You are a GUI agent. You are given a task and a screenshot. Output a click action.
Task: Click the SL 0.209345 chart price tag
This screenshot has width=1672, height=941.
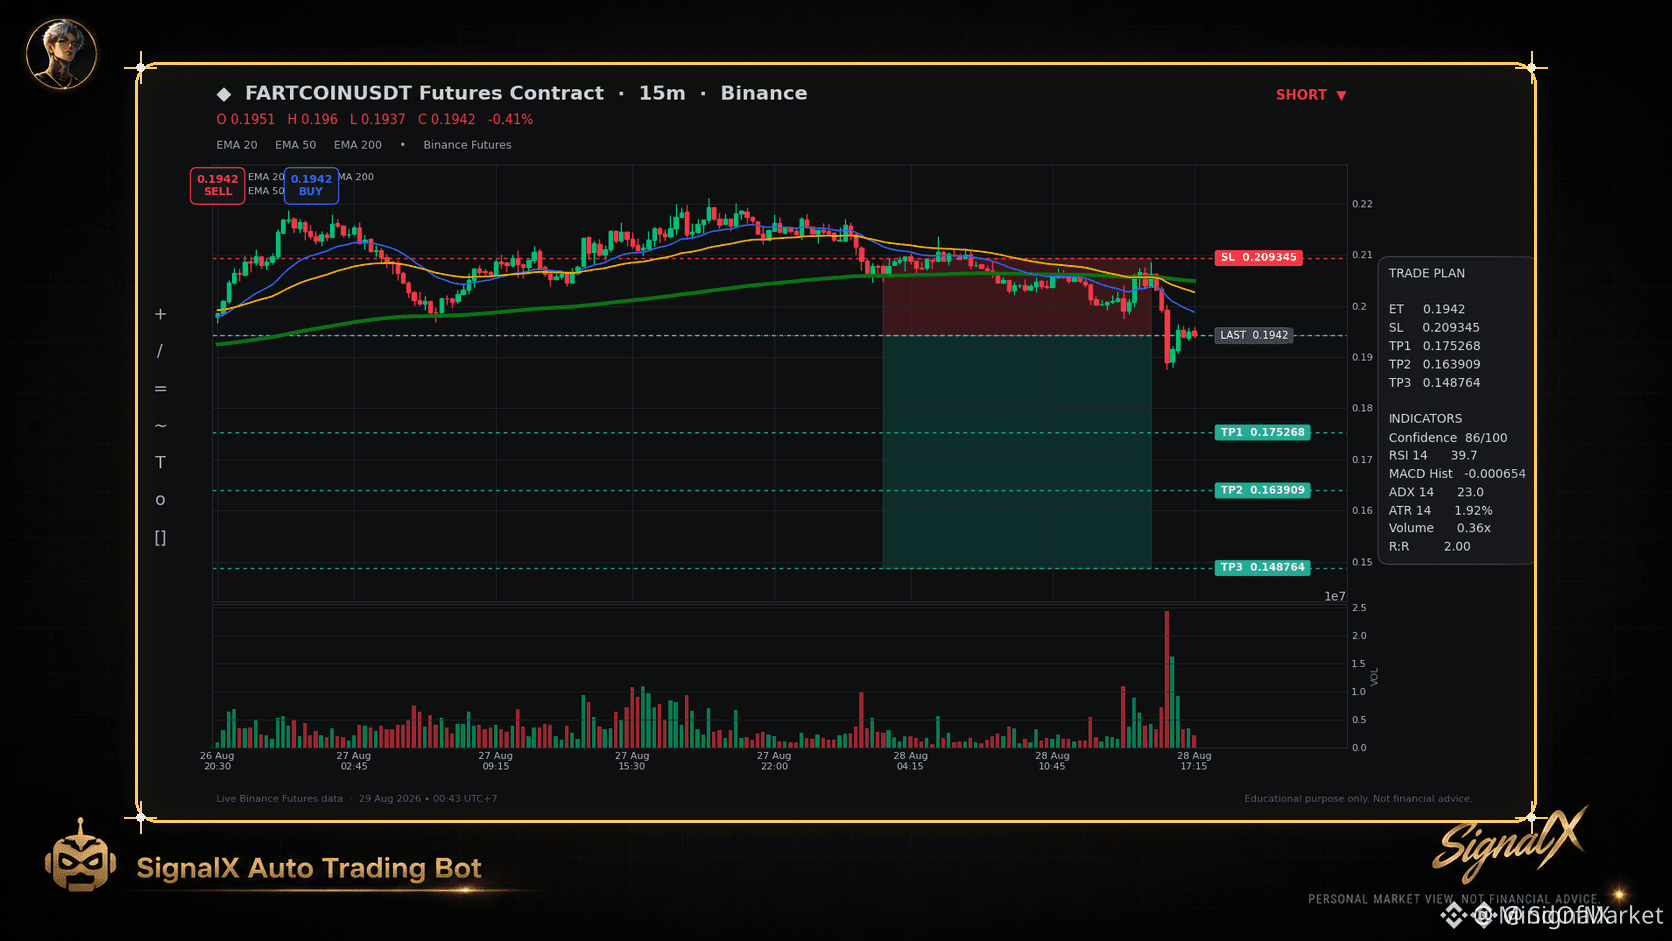click(x=1259, y=257)
